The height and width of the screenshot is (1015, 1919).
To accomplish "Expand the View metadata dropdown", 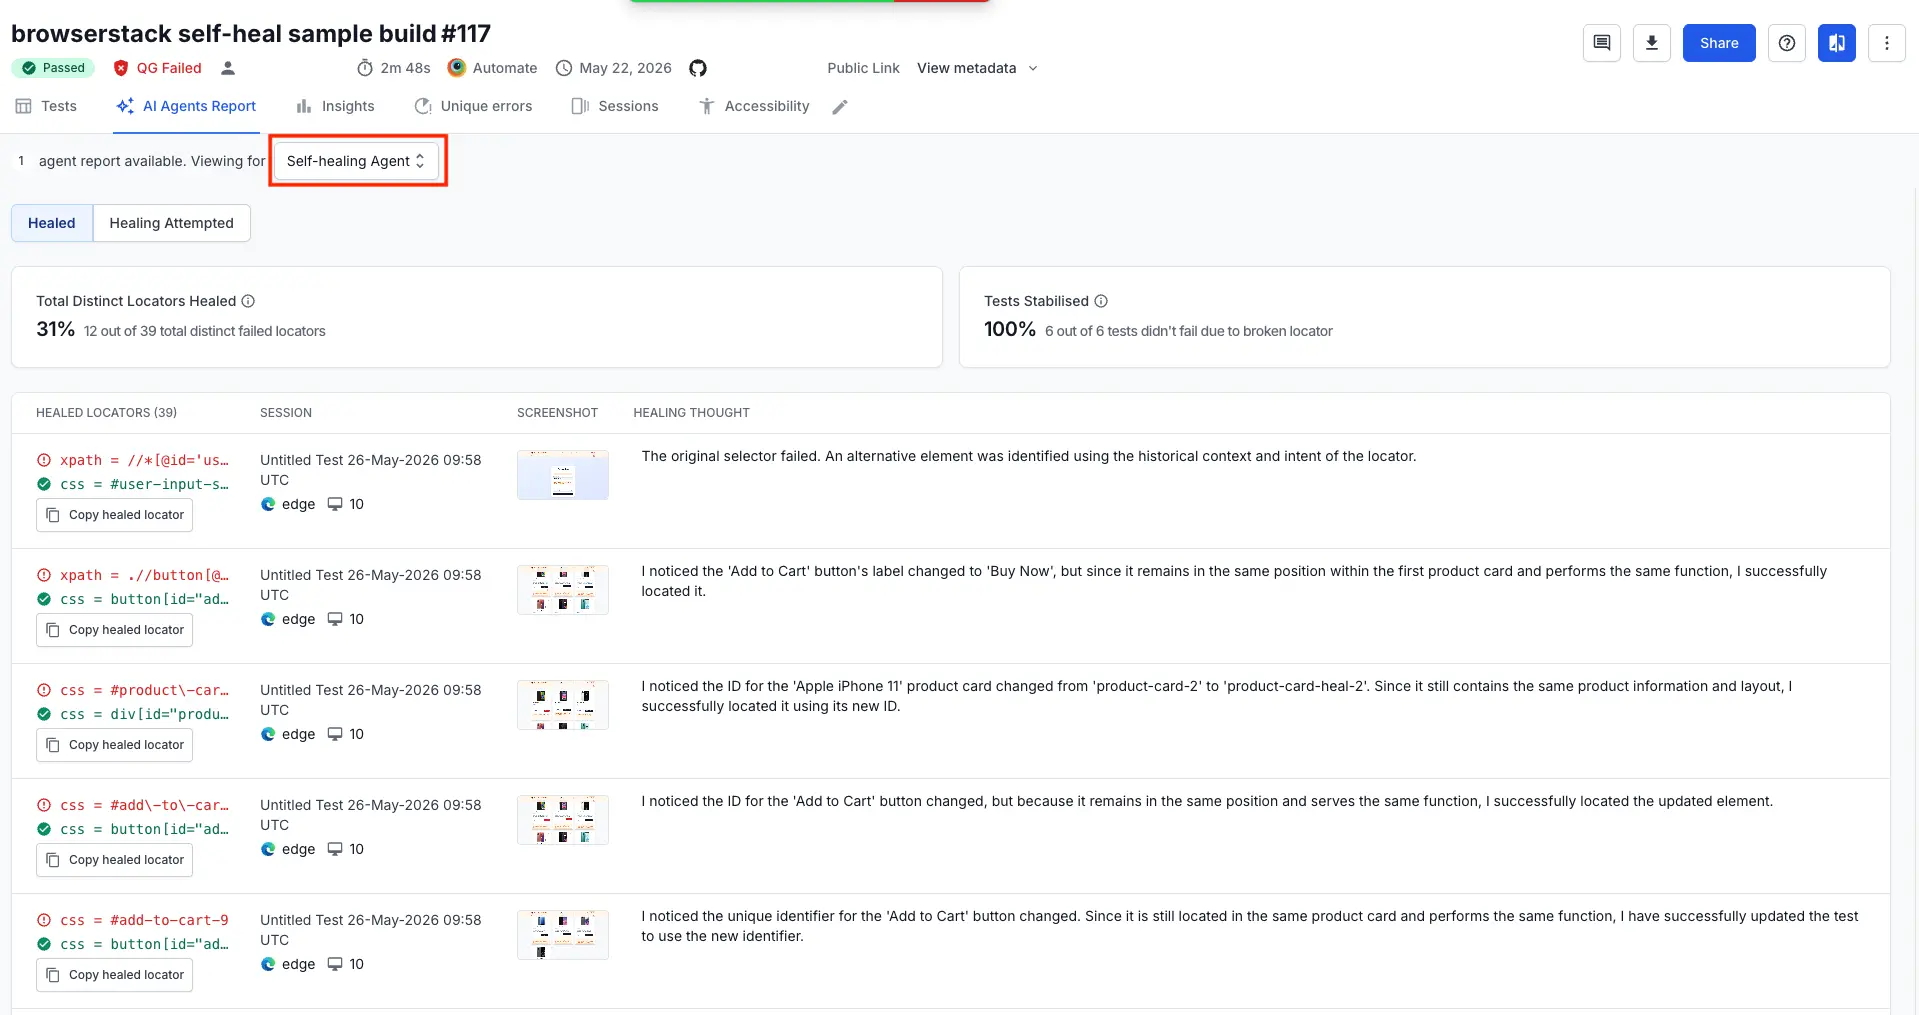I will (x=977, y=68).
